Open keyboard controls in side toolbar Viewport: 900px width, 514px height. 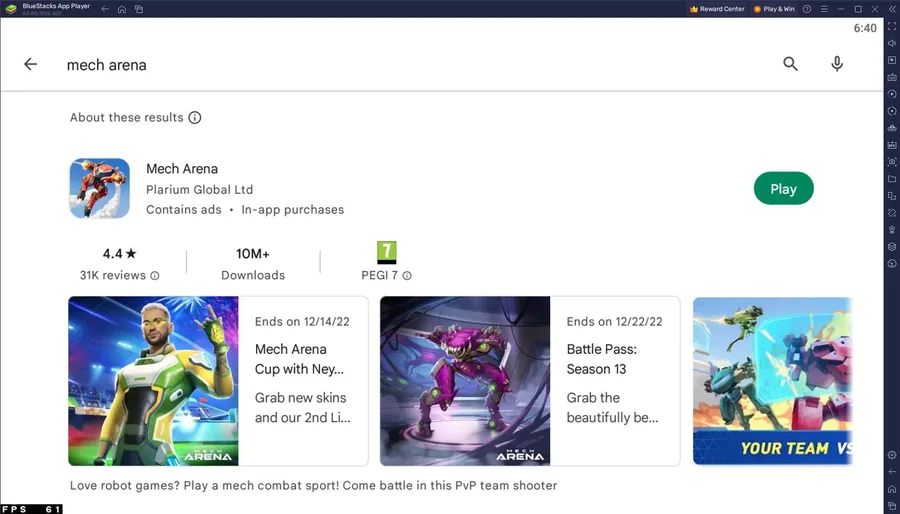point(892,77)
